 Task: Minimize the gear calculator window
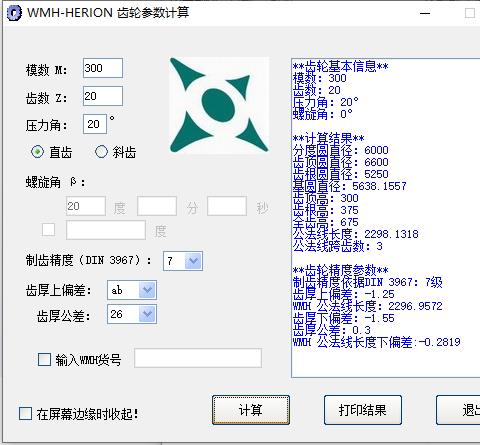[425, 13]
